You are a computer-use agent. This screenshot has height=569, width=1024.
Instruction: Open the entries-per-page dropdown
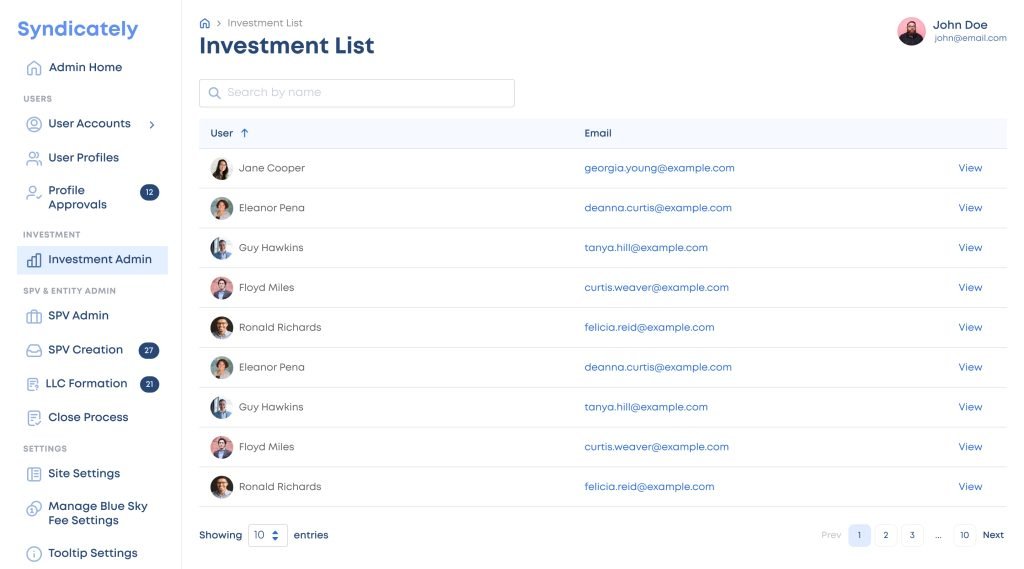tap(267, 535)
